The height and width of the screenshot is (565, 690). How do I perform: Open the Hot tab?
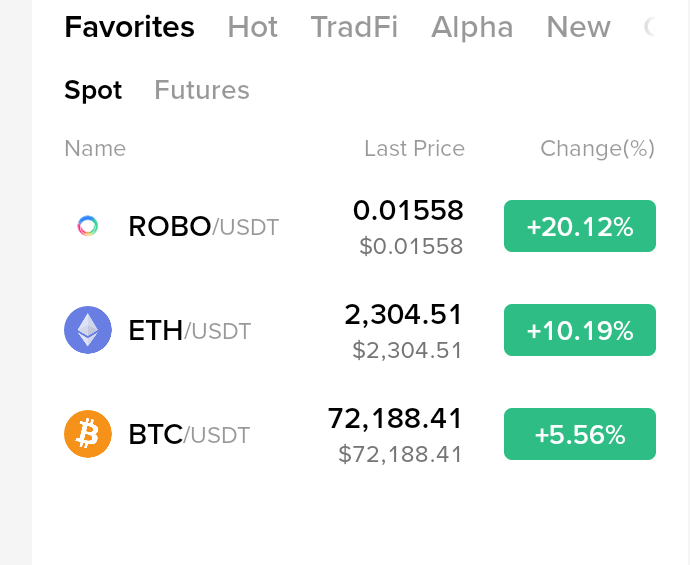point(253,27)
